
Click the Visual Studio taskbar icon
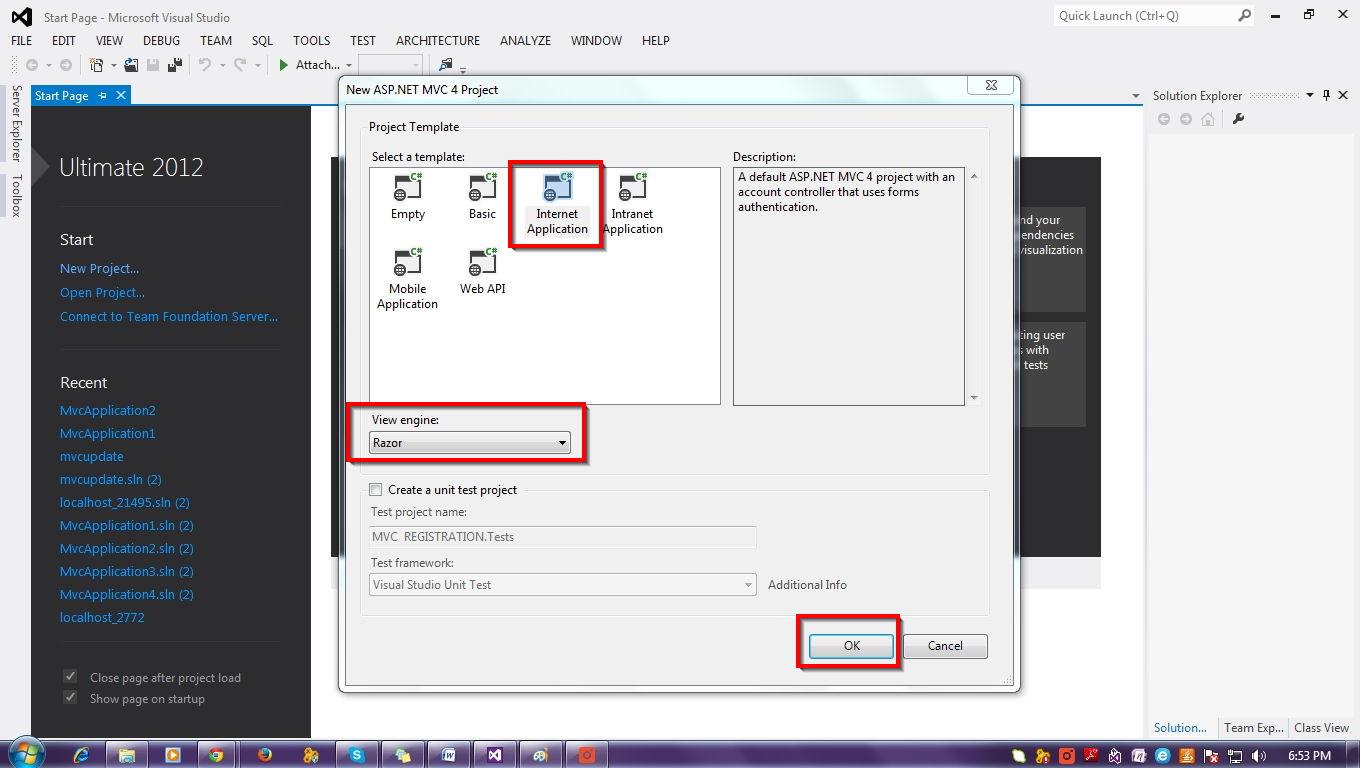pos(495,753)
